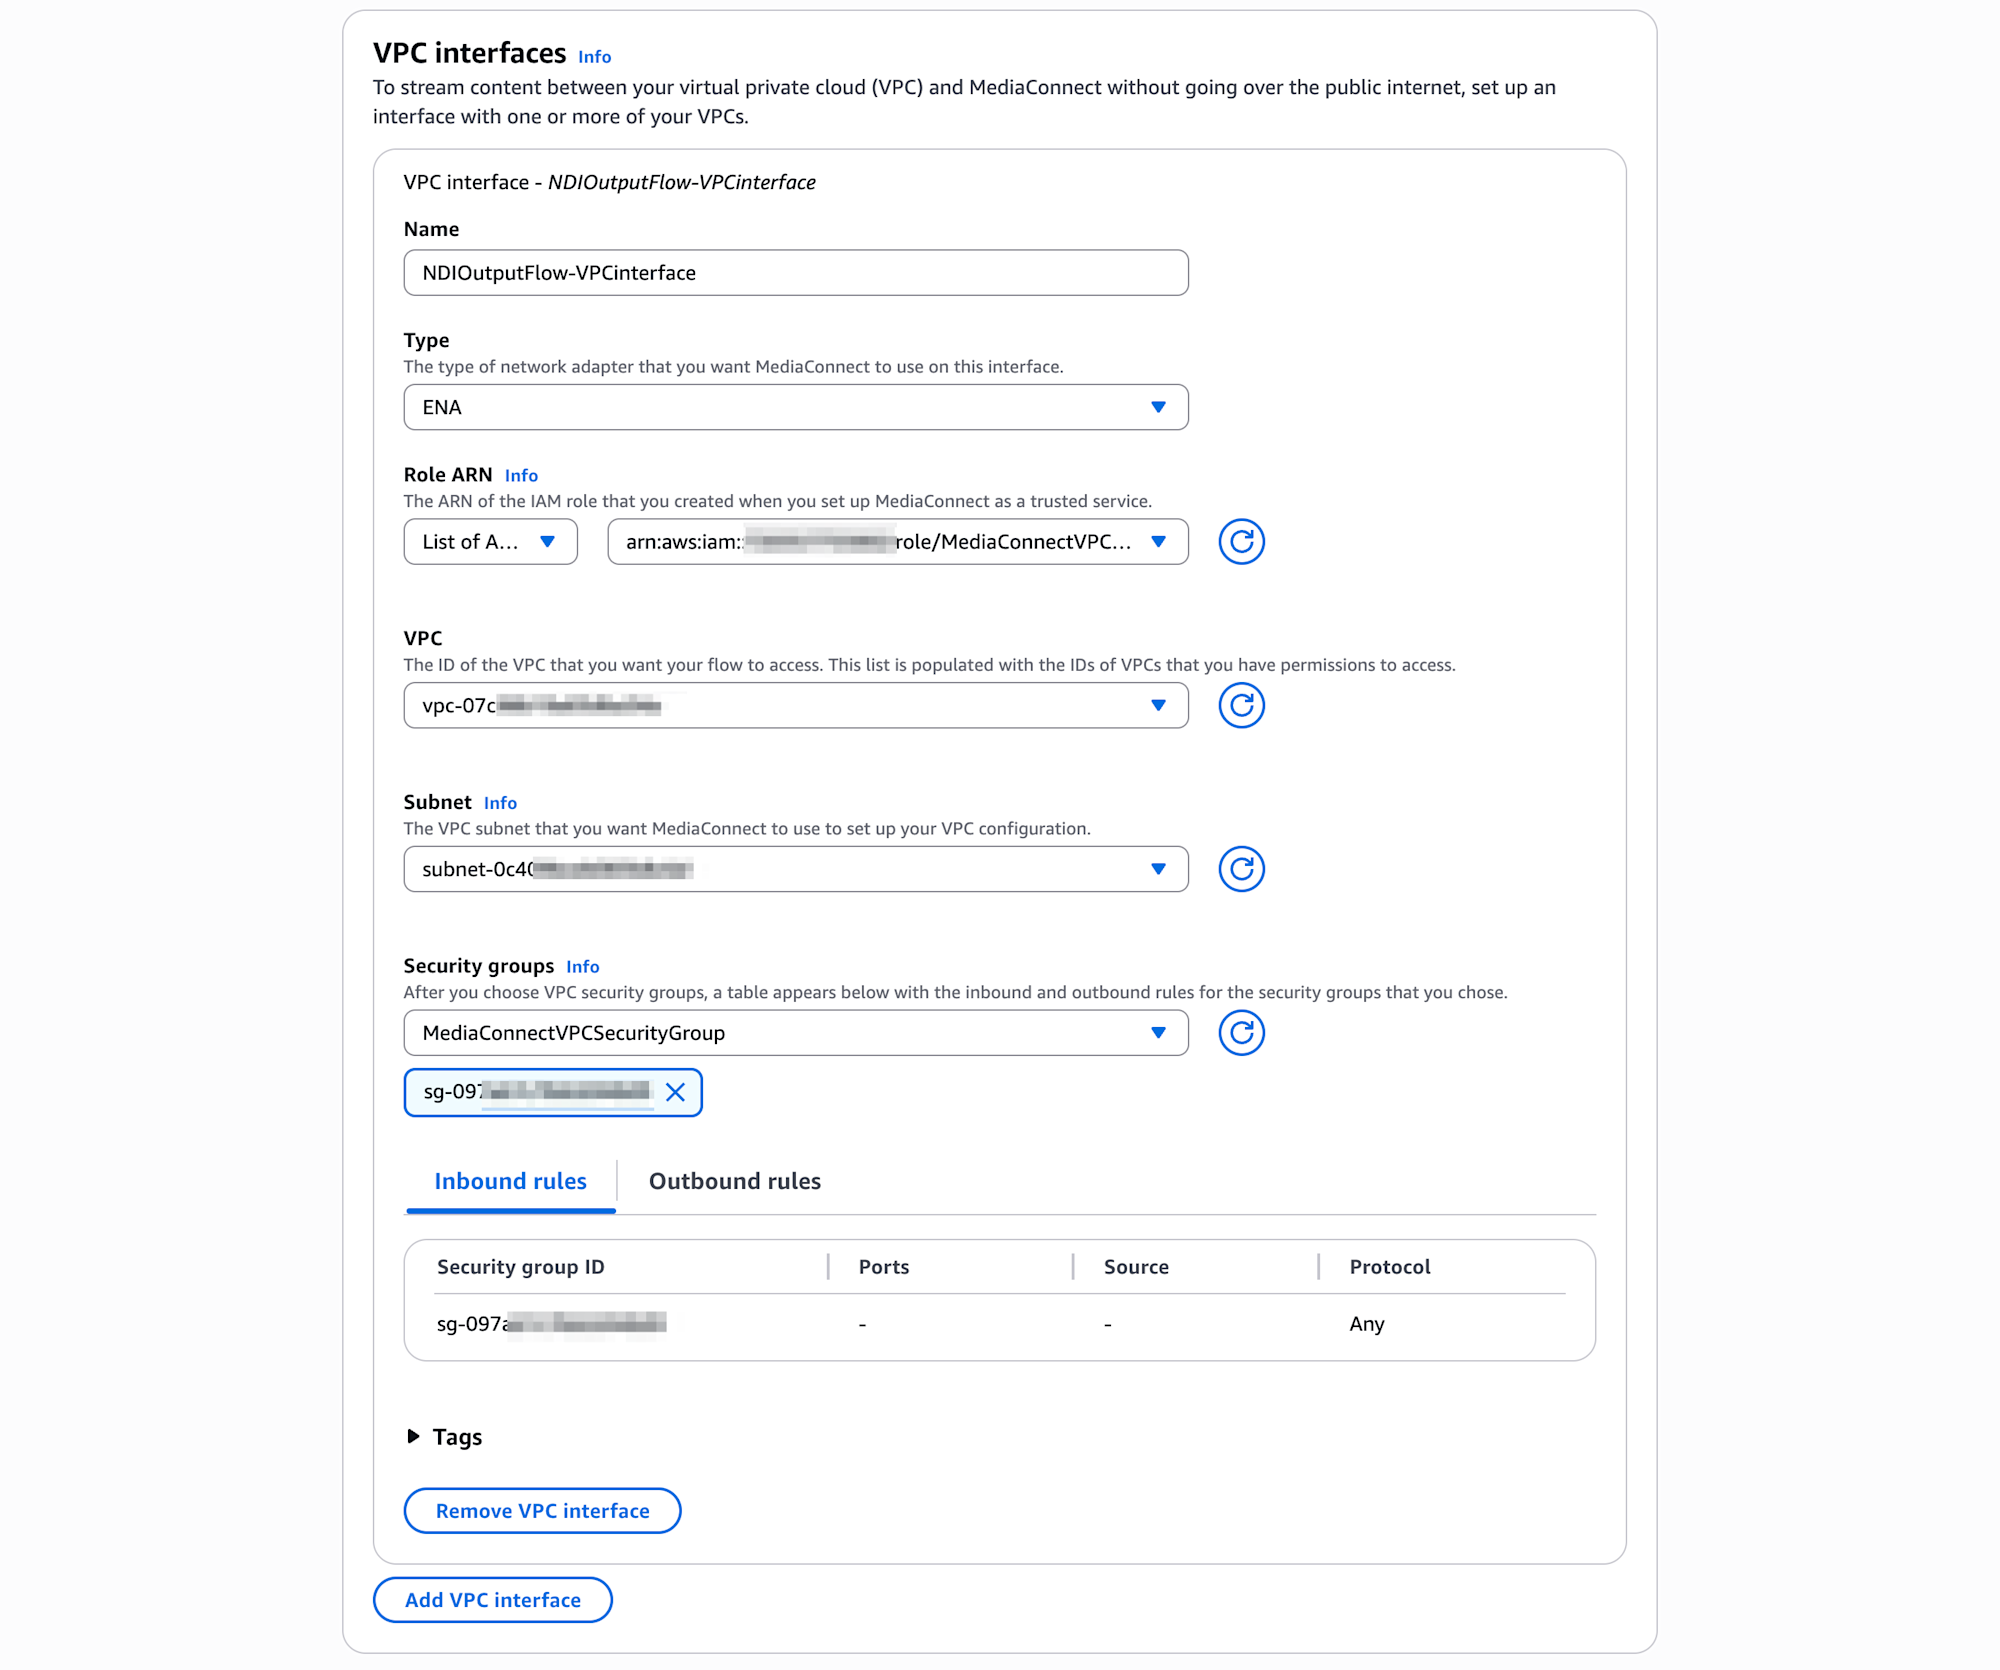Open the Type ENA dropdown
The width and height of the screenshot is (2000, 1670).
click(795, 407)
